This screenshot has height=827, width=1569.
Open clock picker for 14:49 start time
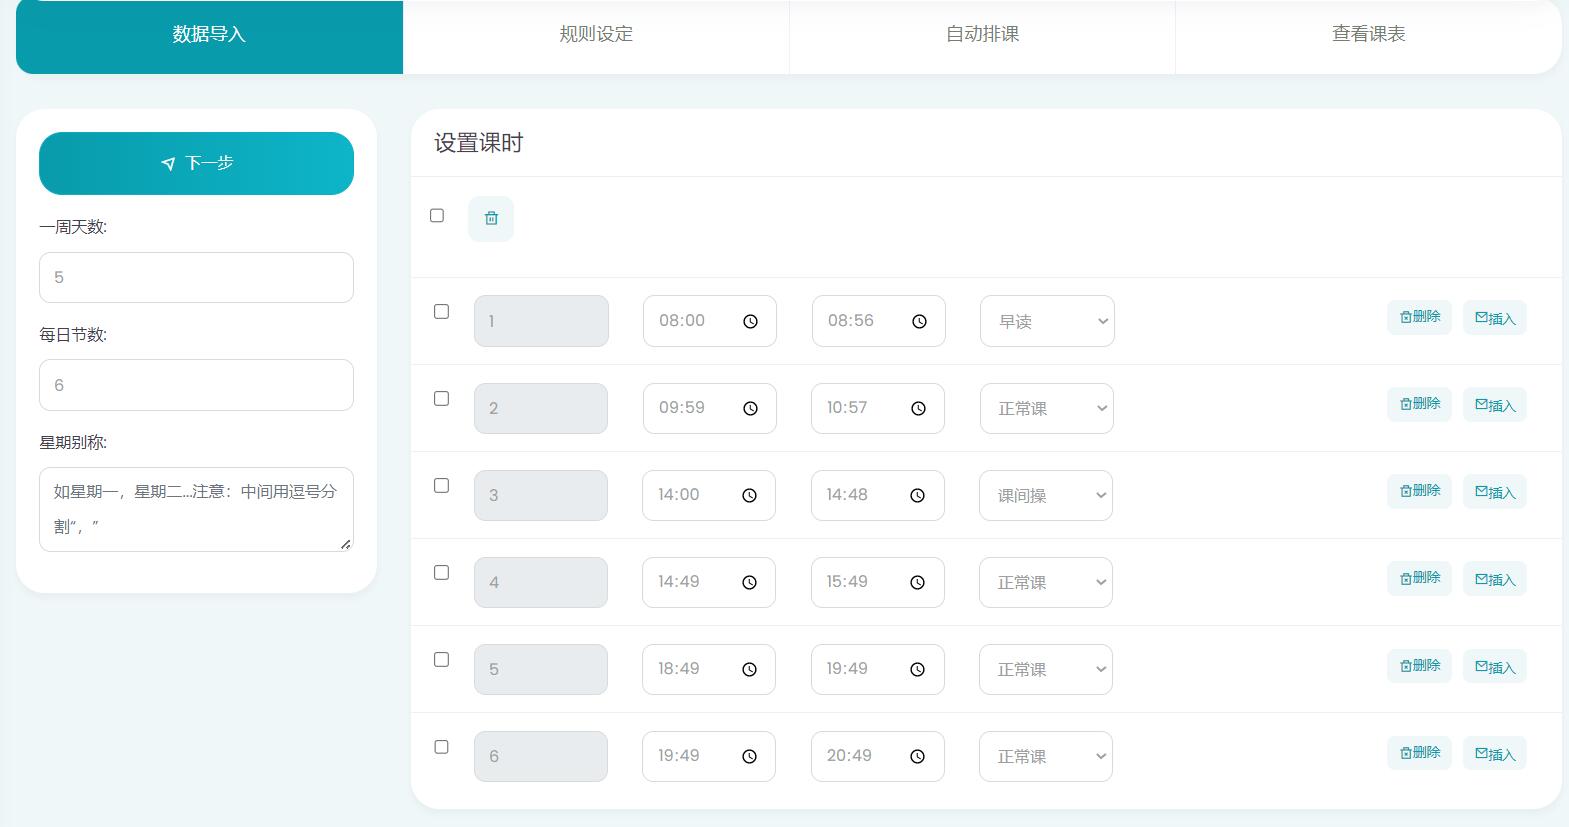pos(749,582)
